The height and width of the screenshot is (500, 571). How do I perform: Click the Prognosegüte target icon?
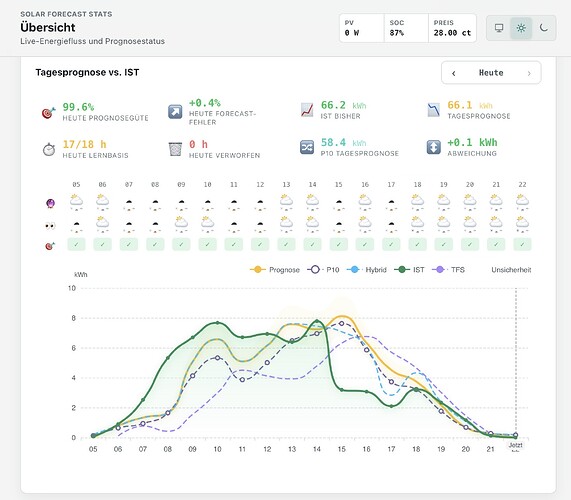48,113
